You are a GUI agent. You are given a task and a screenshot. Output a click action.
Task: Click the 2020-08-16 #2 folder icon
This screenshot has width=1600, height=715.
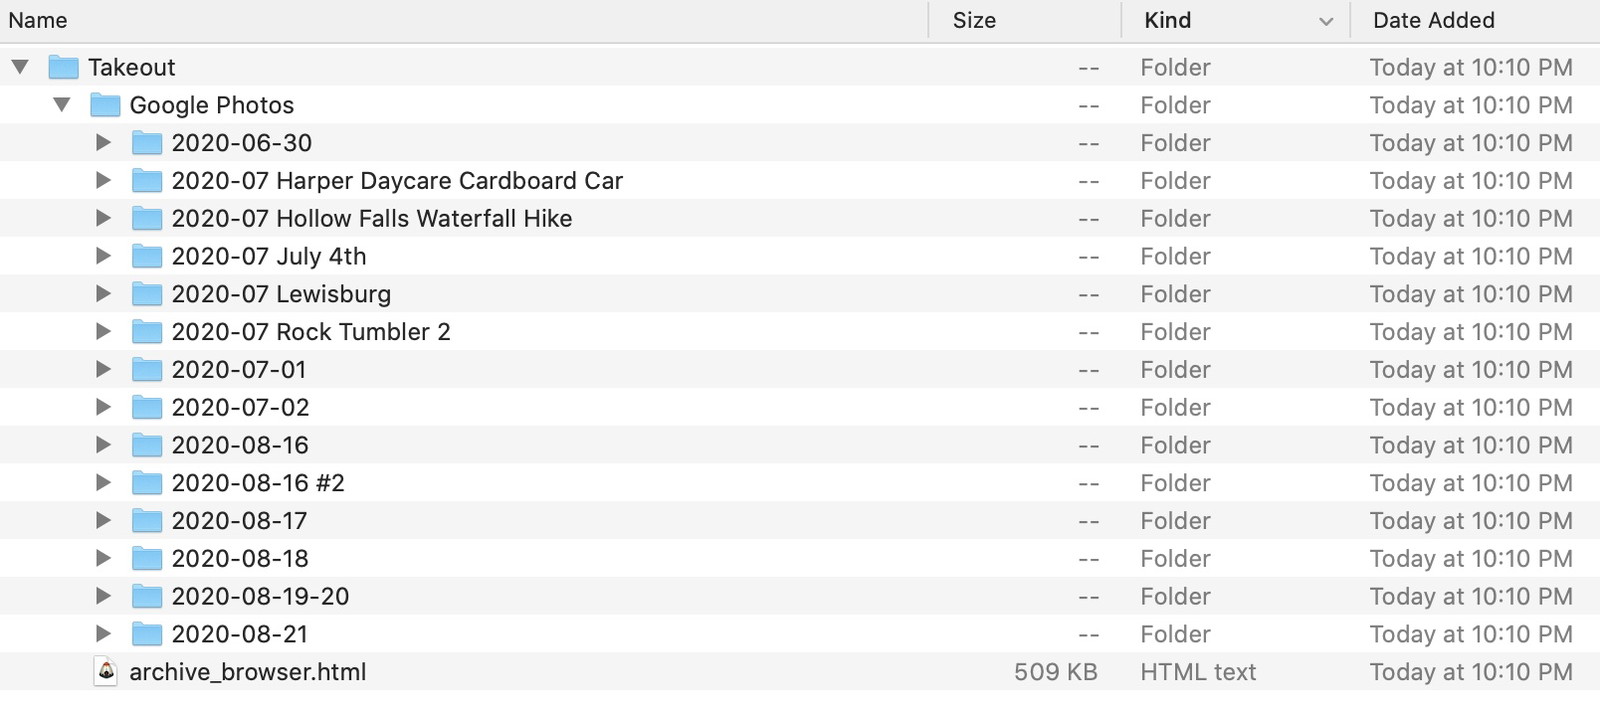[146, 482]
